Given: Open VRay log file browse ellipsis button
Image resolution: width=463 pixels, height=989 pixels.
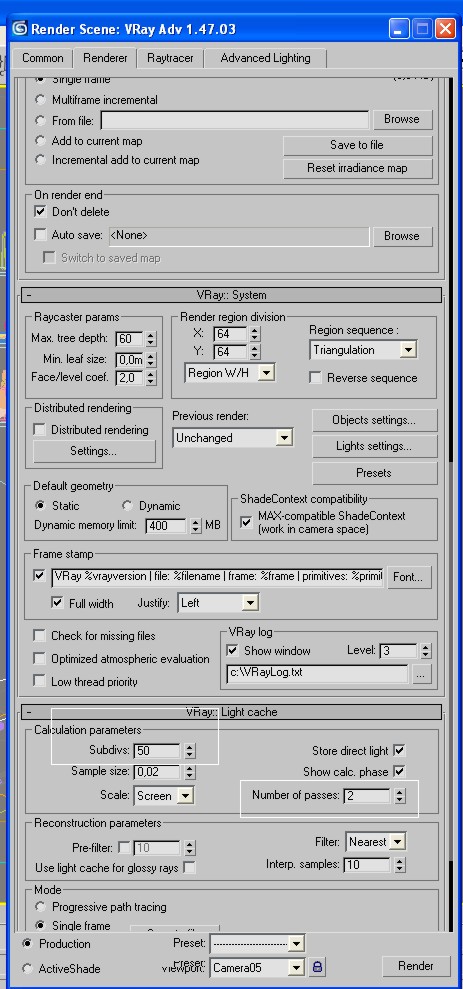Looking at the screenshot, I should [422, 674].
